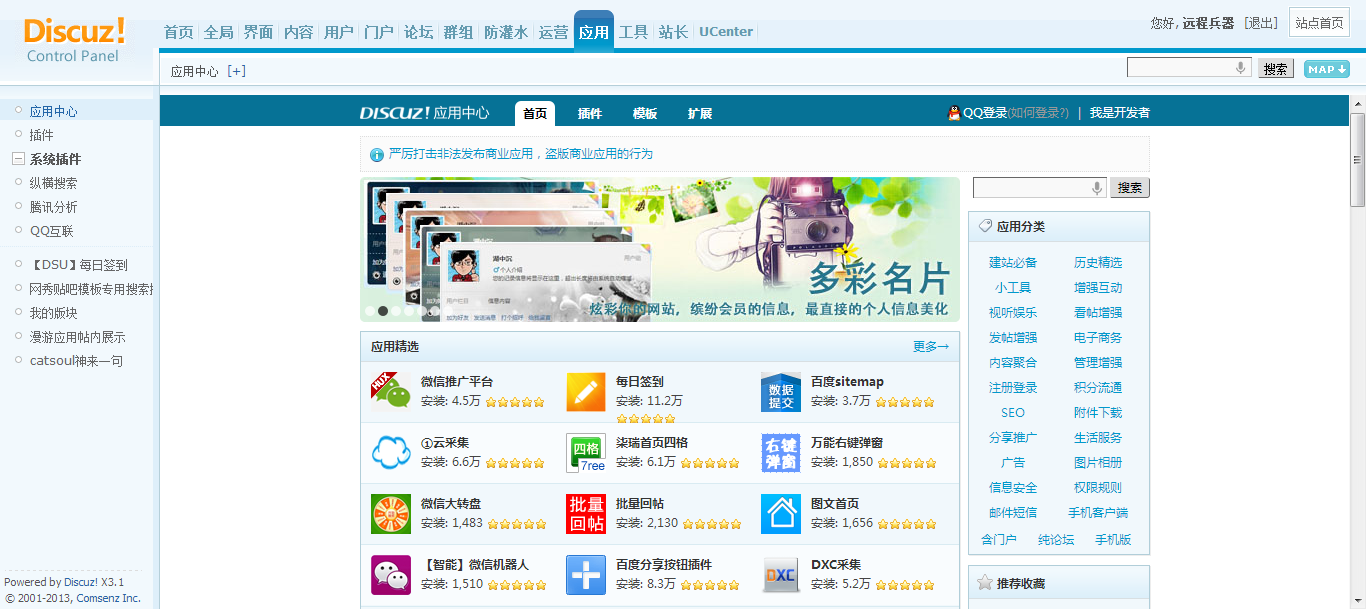Select the second banner carousel dot
The width and height of the screenshot is (1366, 609).
tap(383, 311)
